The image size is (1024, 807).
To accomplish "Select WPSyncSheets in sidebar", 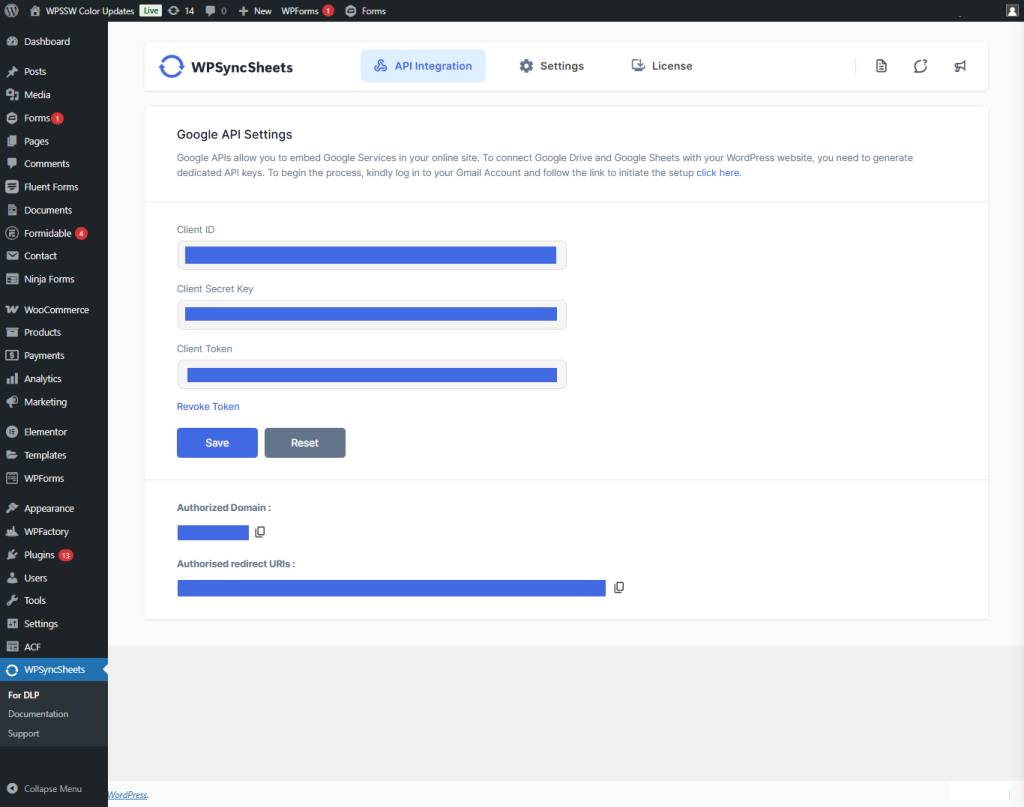I will coord(54,670).
